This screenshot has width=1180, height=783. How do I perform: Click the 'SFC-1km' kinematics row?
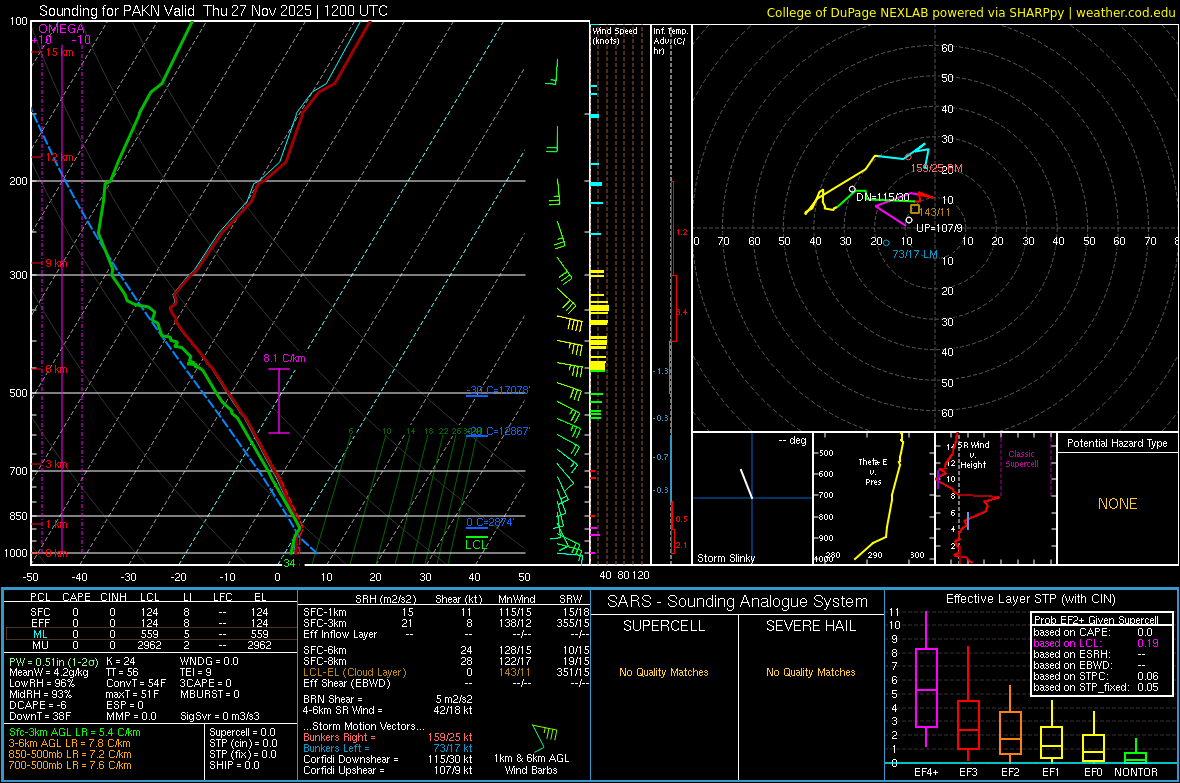446,612
